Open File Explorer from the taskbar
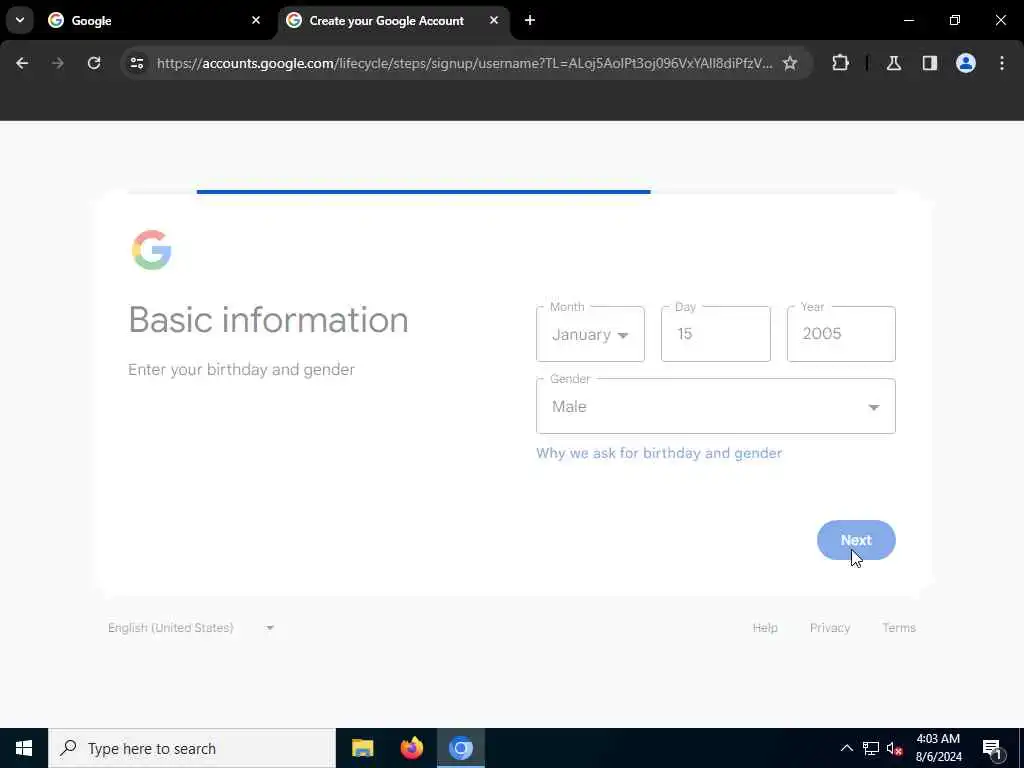This screenshot has height=768, width=1024. click(x=362, y=748)
